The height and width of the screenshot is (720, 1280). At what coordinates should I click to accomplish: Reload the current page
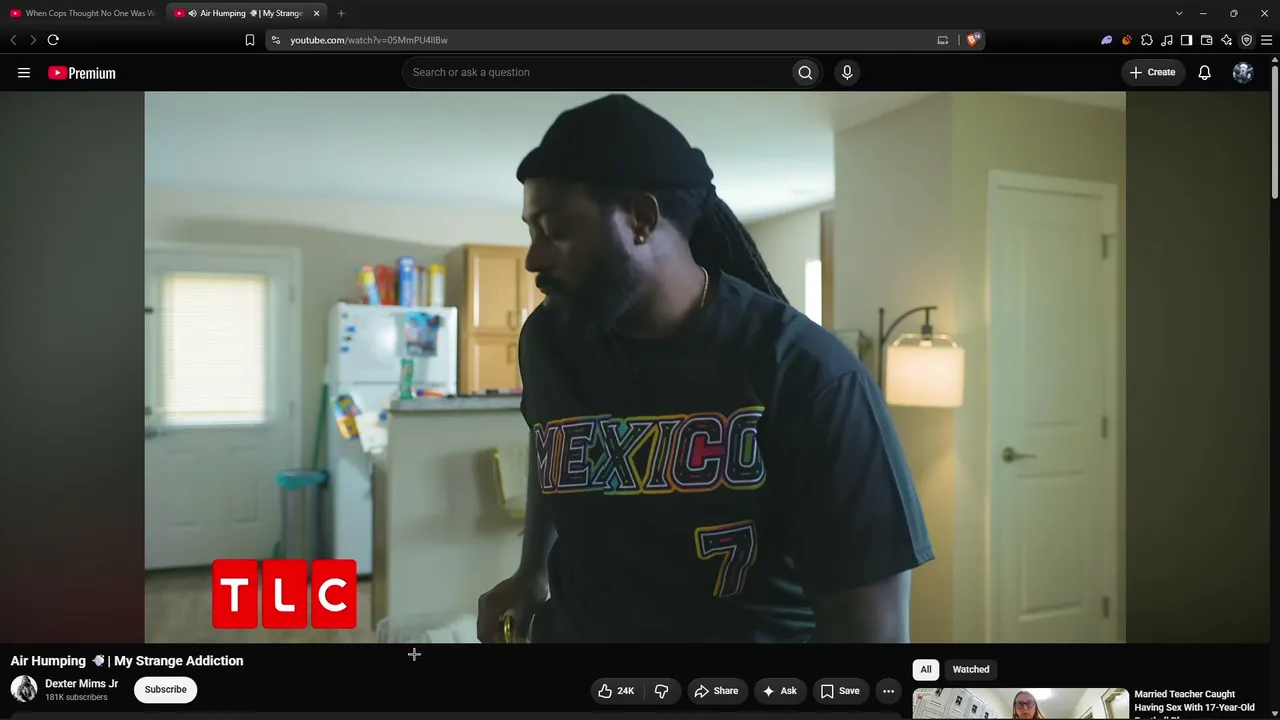(x=53, y=40)
